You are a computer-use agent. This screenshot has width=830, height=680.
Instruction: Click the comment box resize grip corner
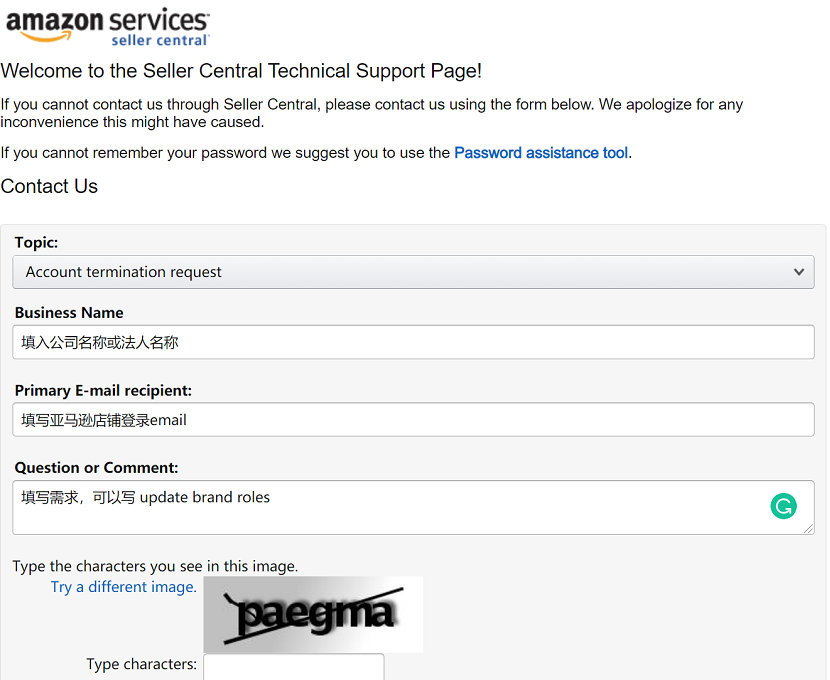coord(808,529)
